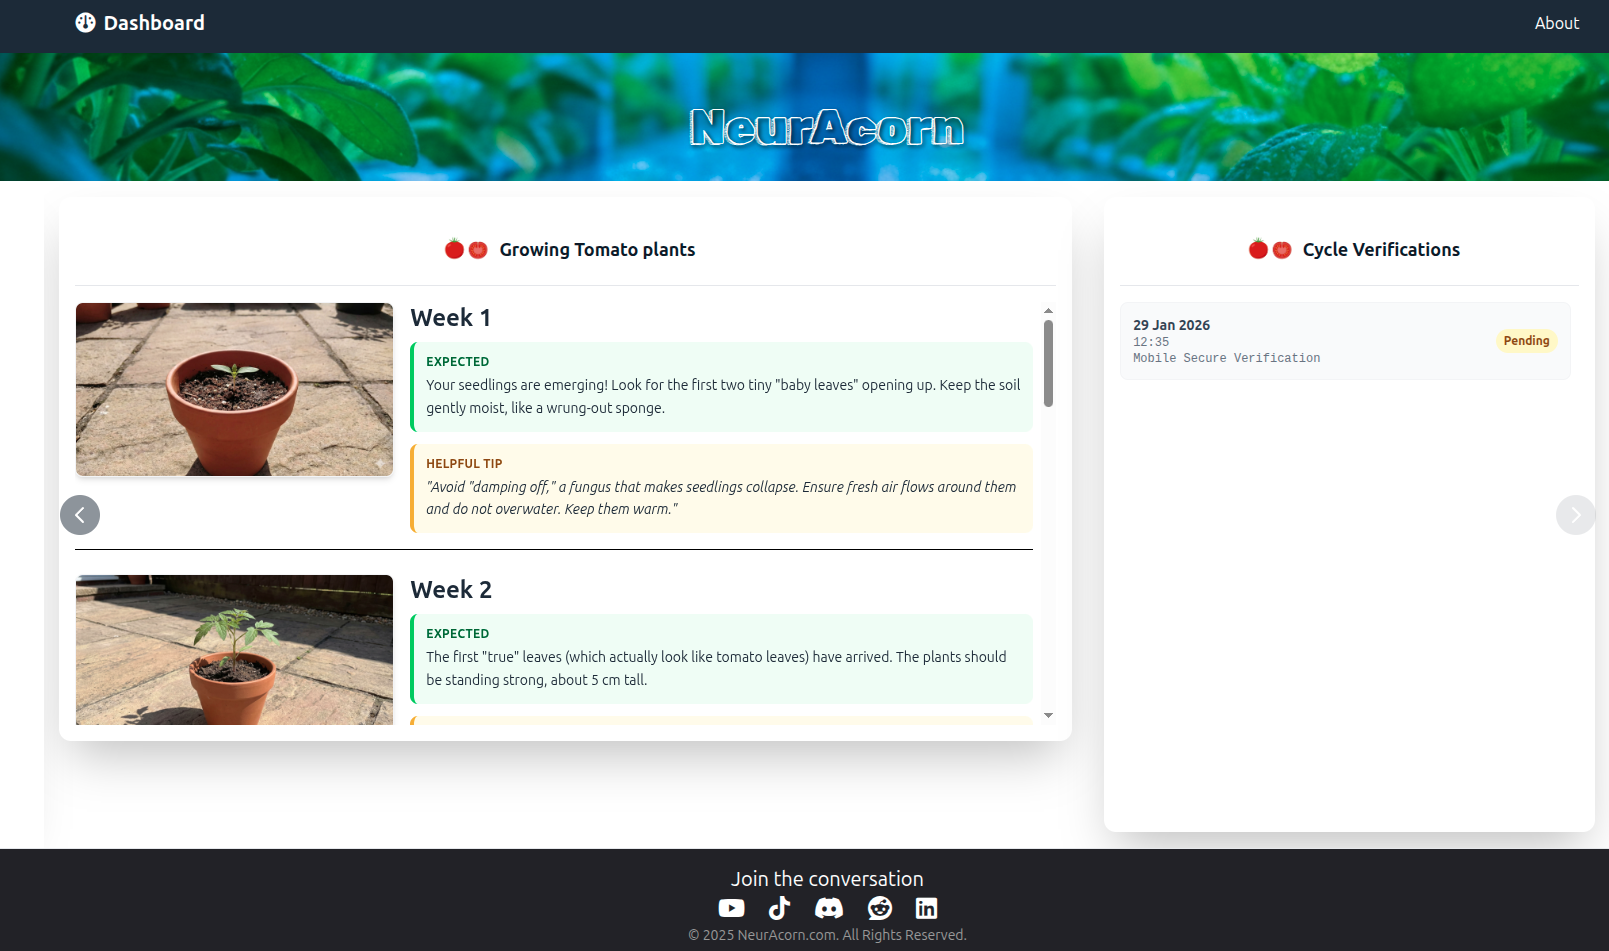Open the Week 1 seedling photo
The image size is (1609, 951).
pyautogui.click(x=234, y=389)
